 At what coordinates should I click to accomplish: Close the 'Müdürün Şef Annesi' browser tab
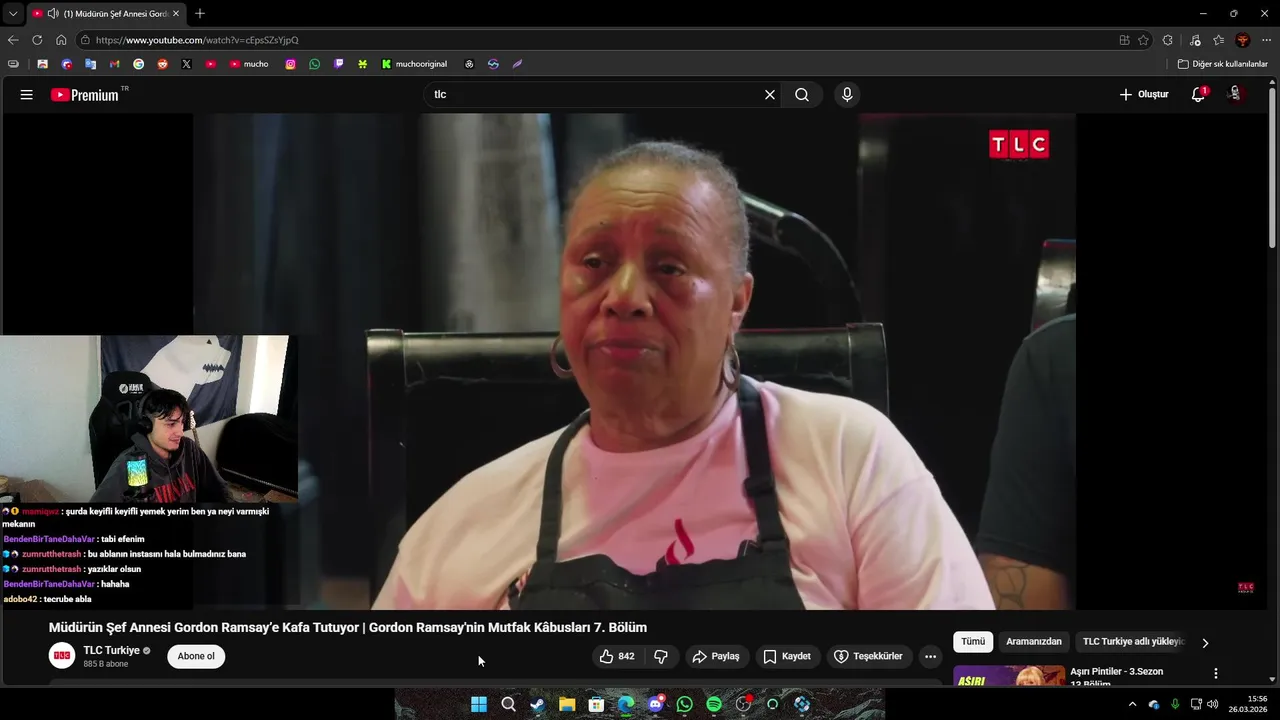(176, 14)
